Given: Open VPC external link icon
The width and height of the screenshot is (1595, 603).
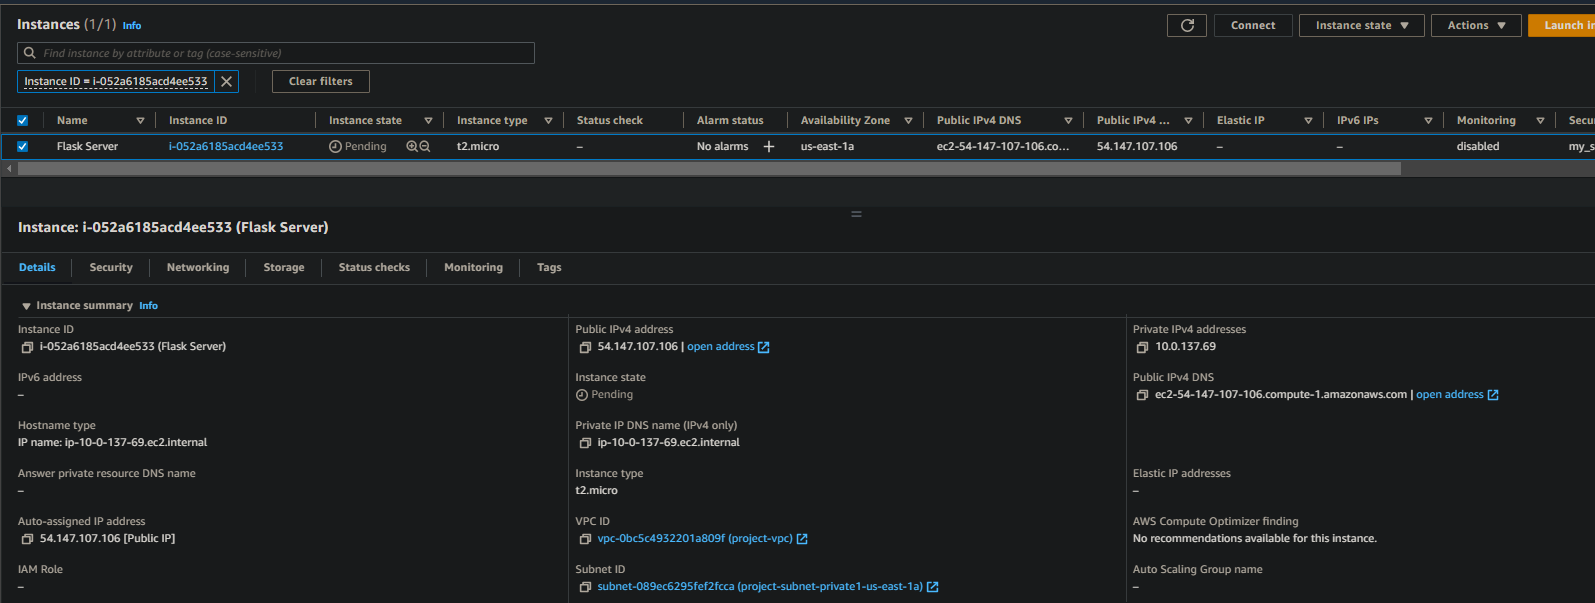Looking at the screenshot, I should tap(802, 539).
